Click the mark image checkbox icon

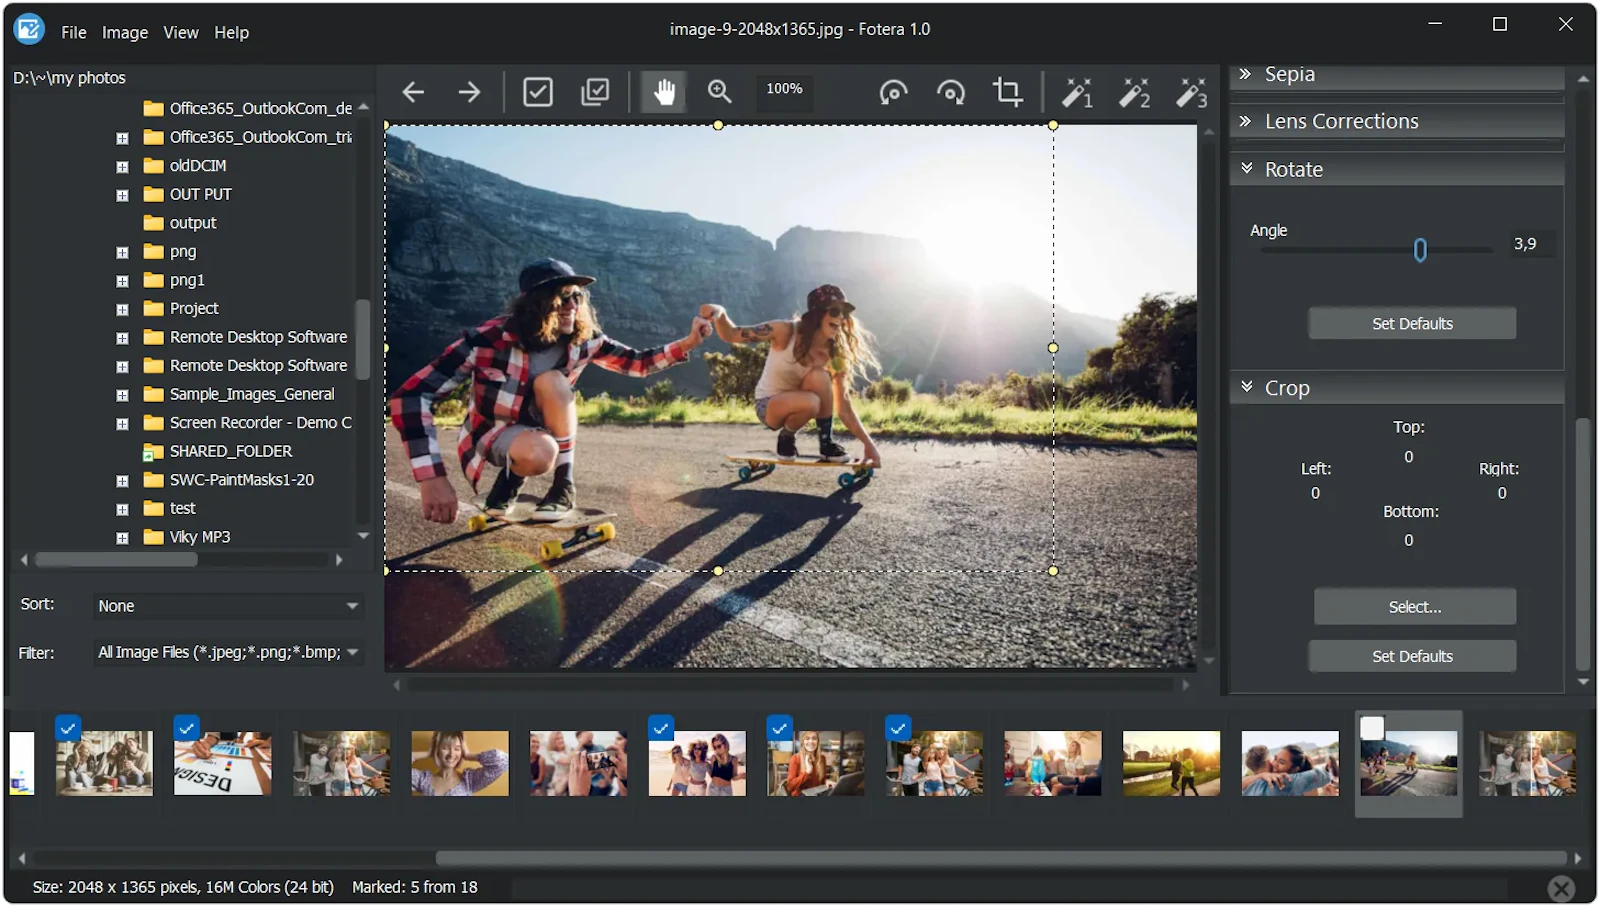pyautogui.click(x=538, y=92)
